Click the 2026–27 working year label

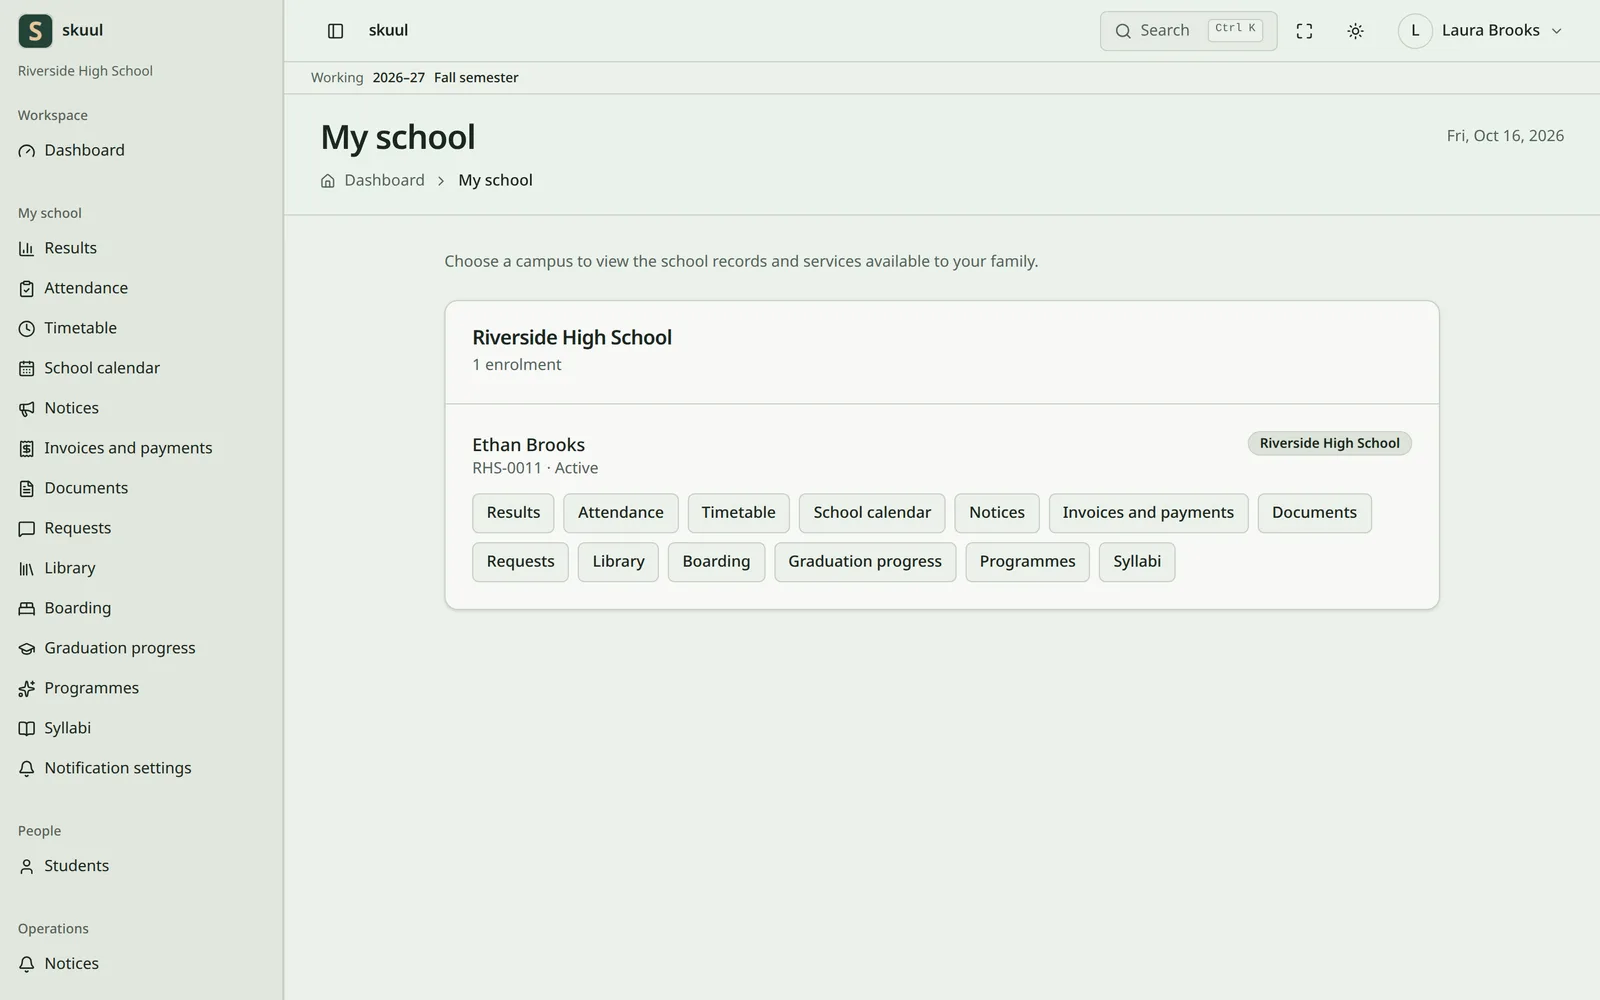398,78
